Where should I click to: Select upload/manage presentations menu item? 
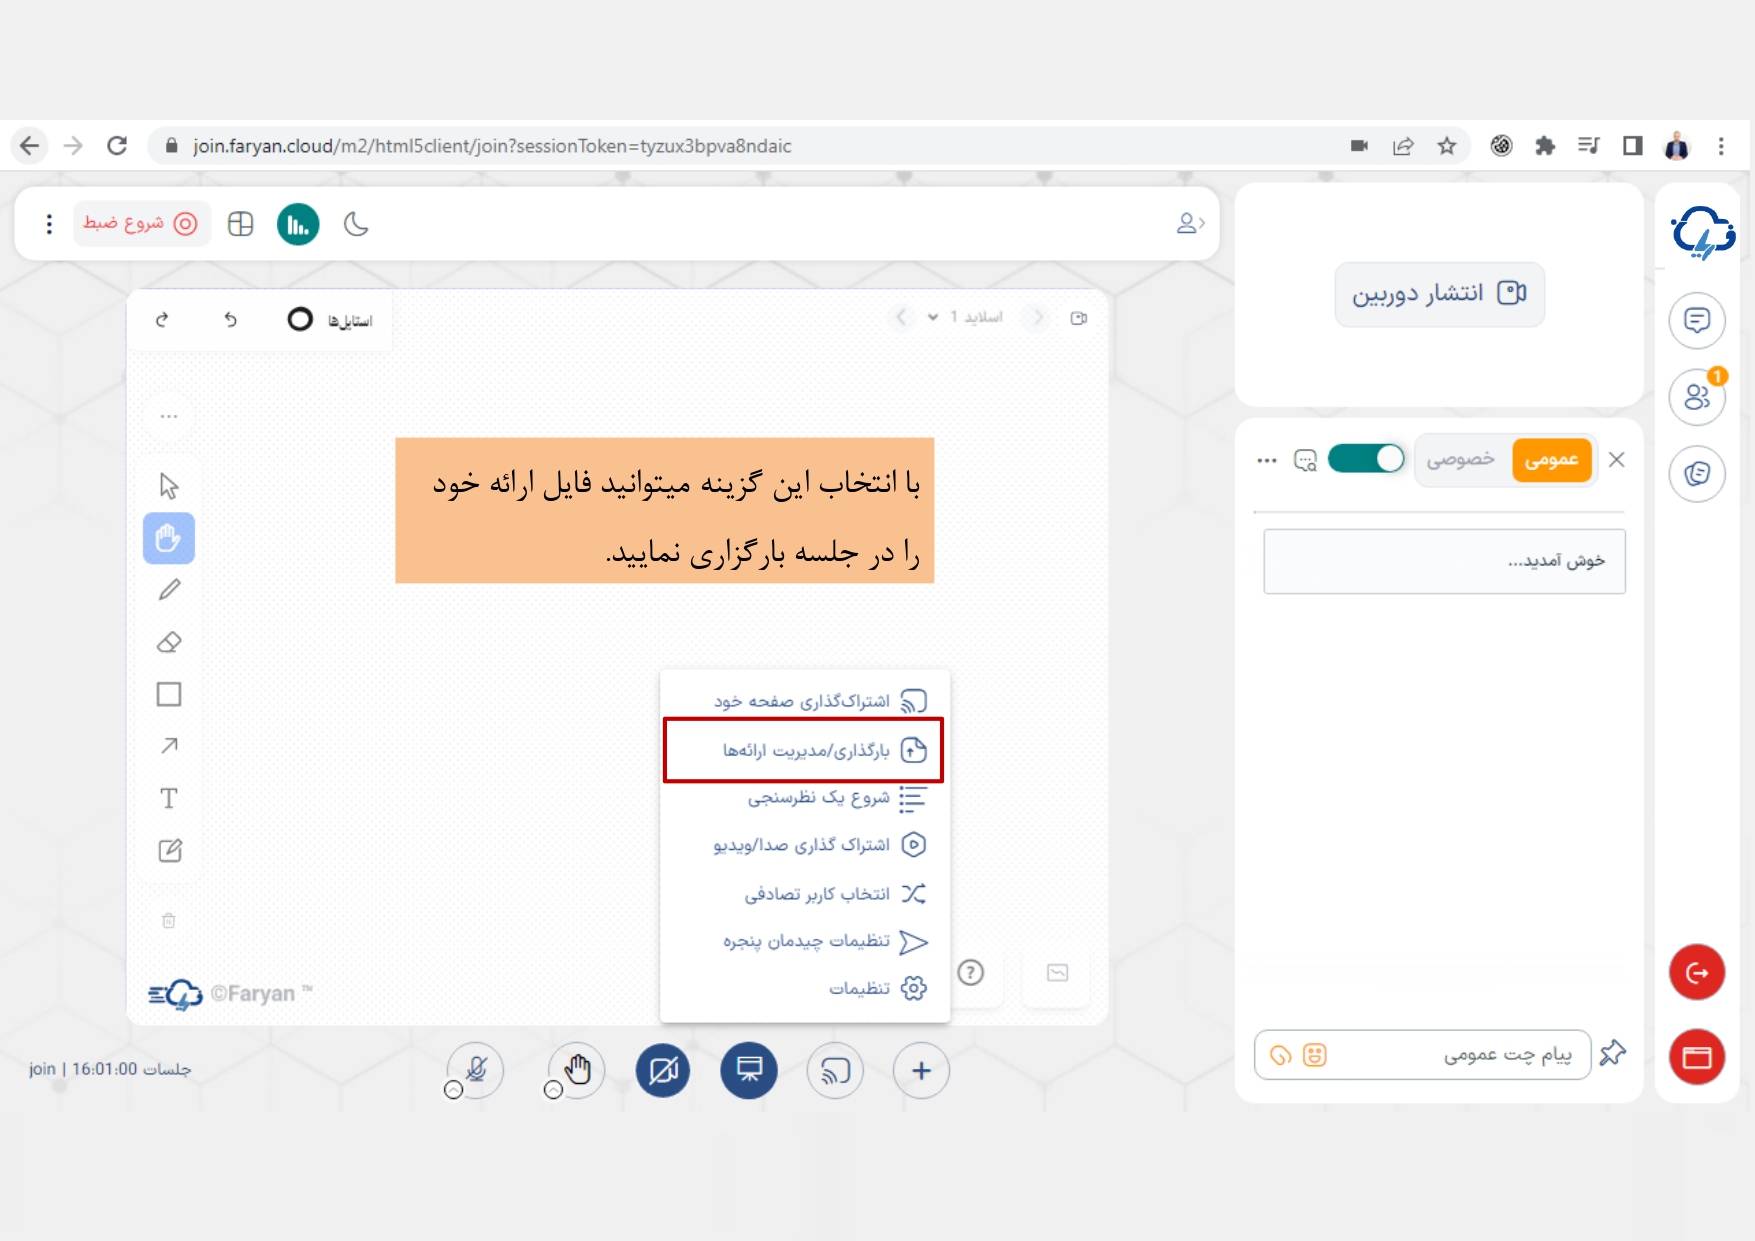click(804, 750)
